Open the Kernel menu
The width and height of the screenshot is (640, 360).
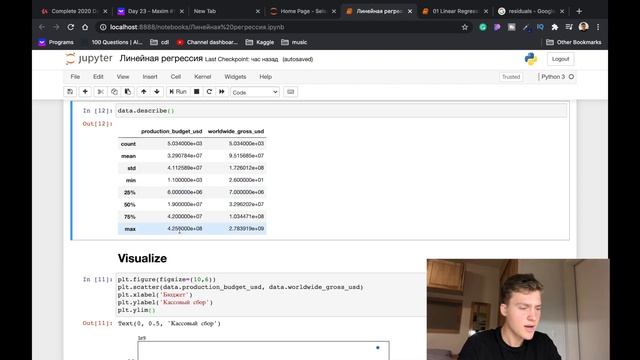(x=202, y=77)
